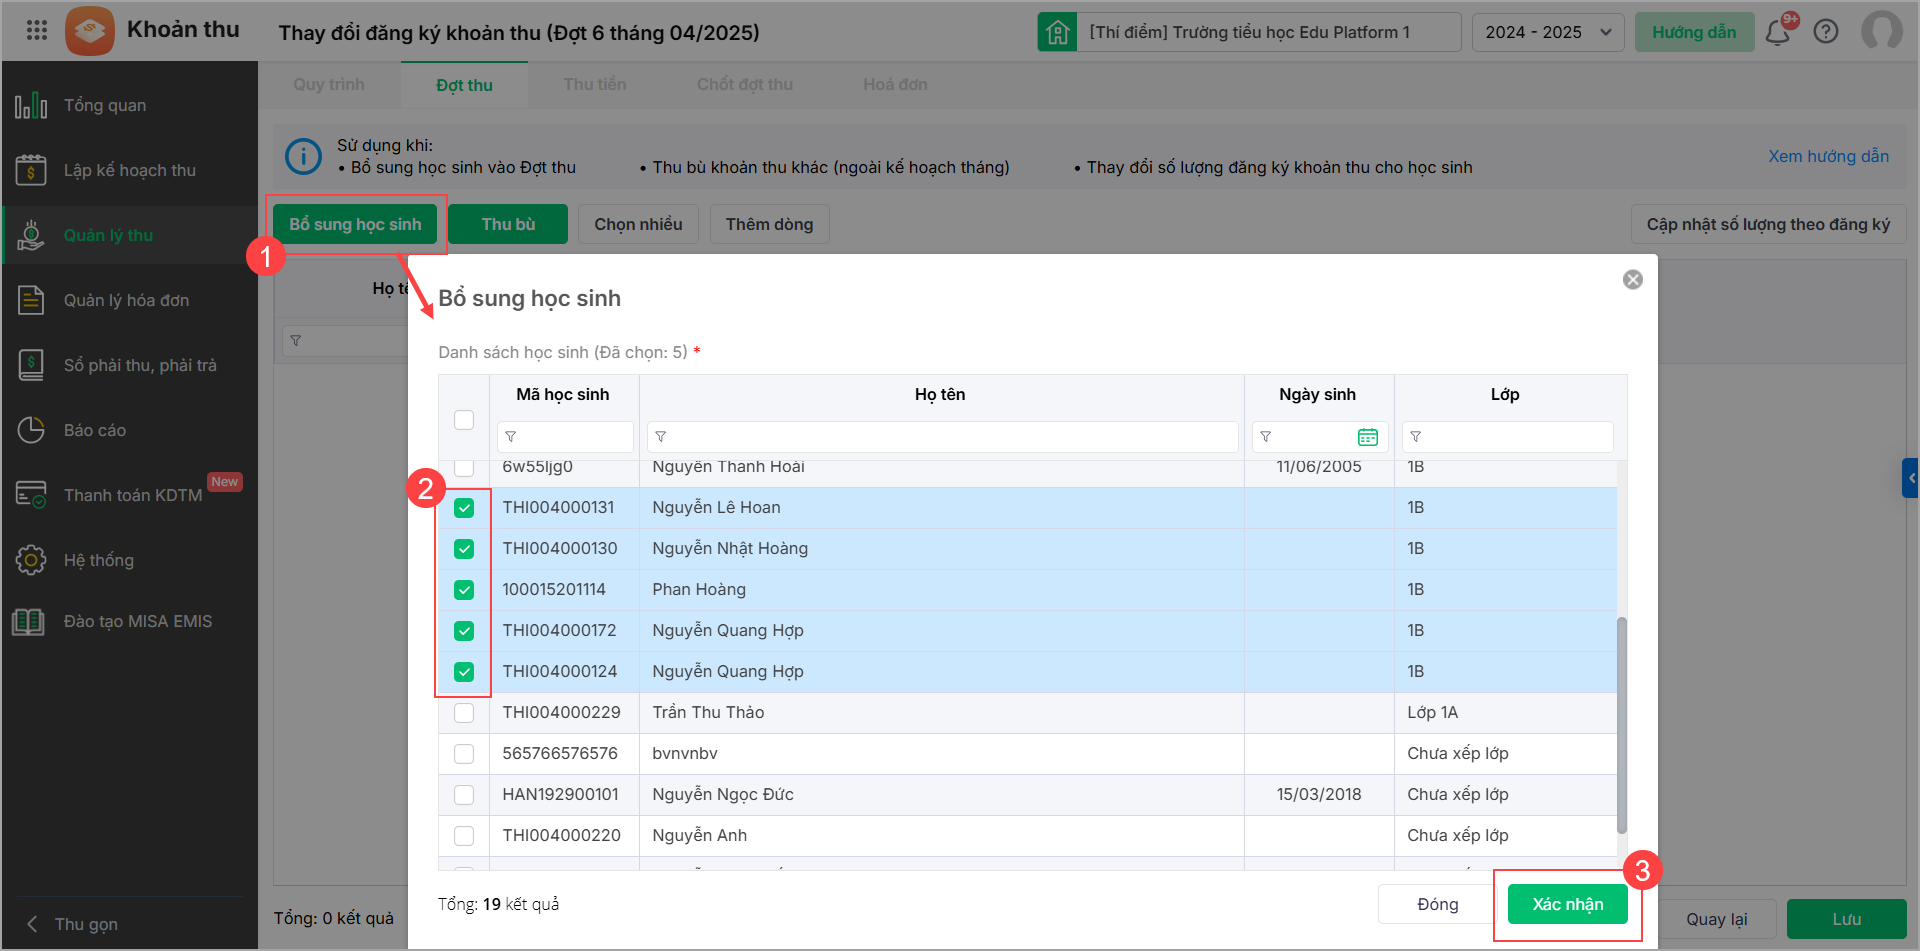Viewport: 1920px width, 951px height.
Task: Open the Xem hướng dẫn link
Action: point(1828,156)
